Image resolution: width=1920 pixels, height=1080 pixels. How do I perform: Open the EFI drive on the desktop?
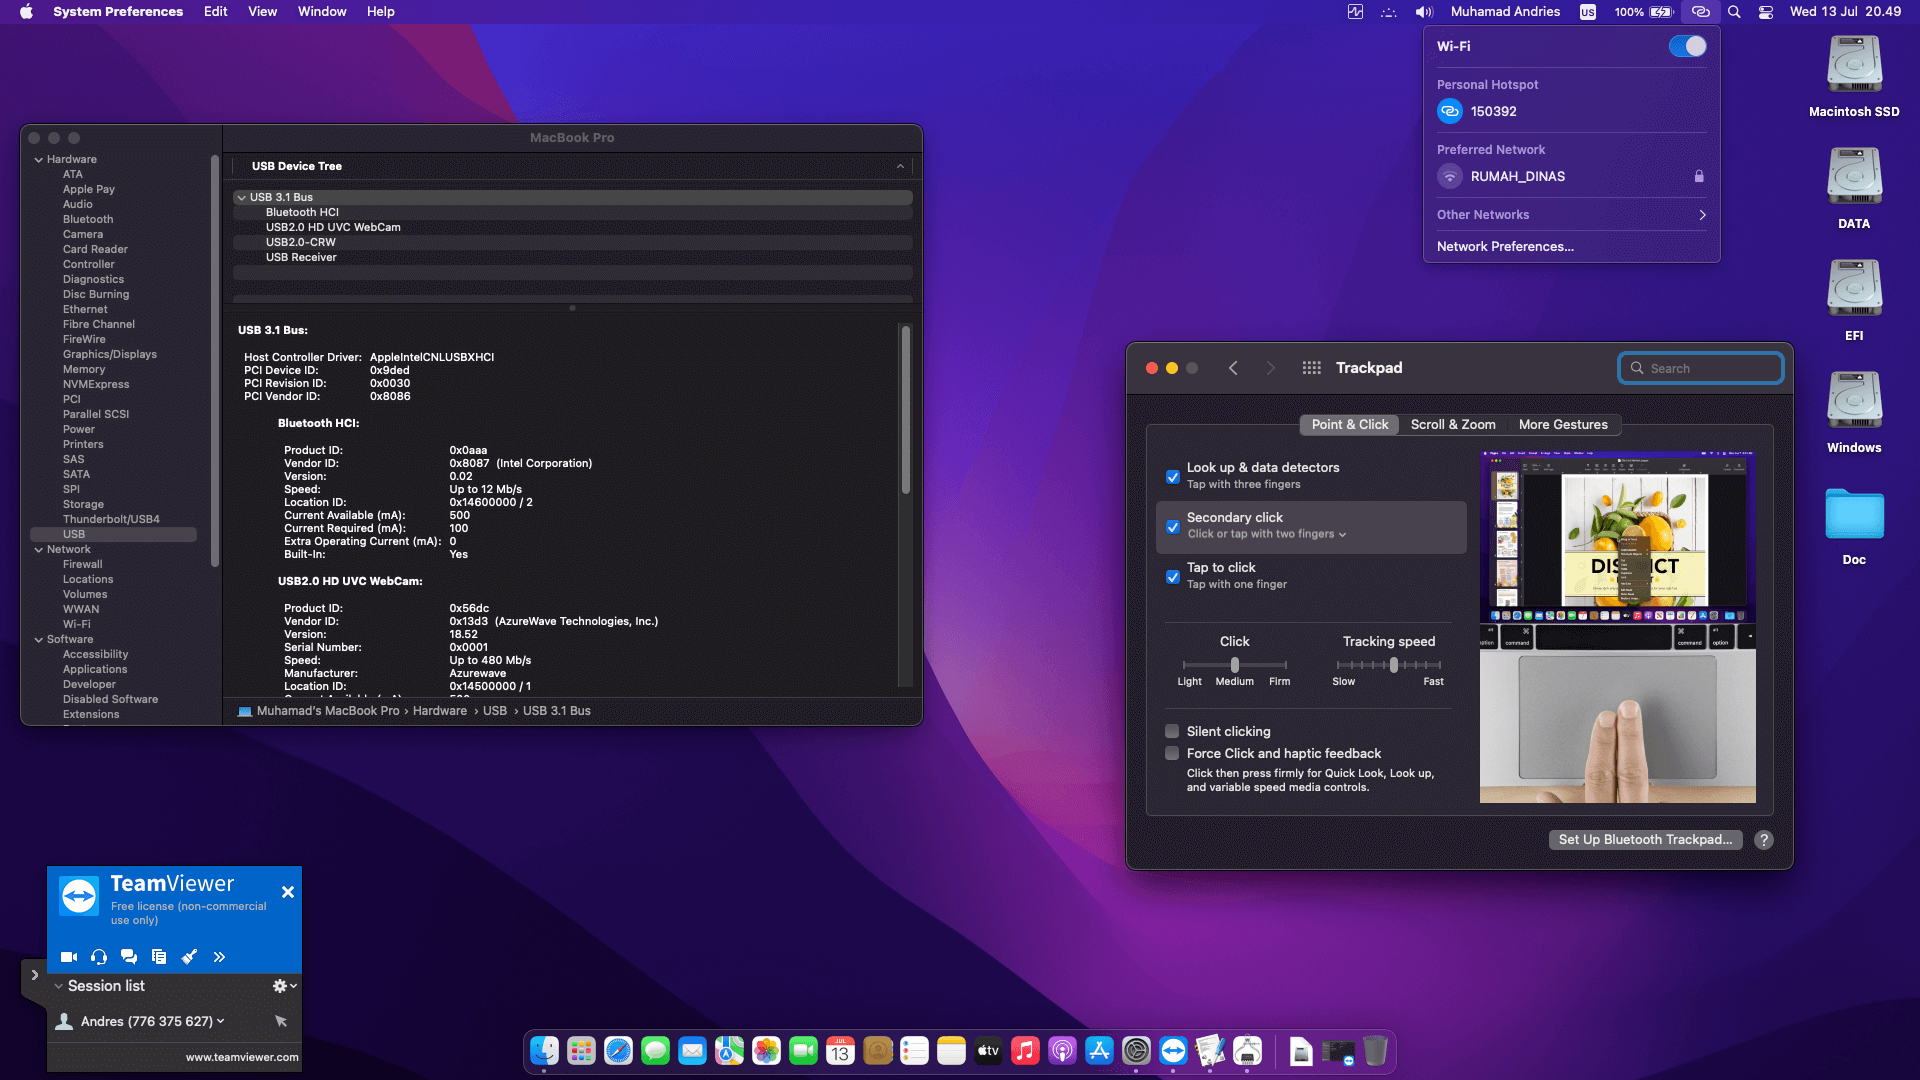[1854, 300]
